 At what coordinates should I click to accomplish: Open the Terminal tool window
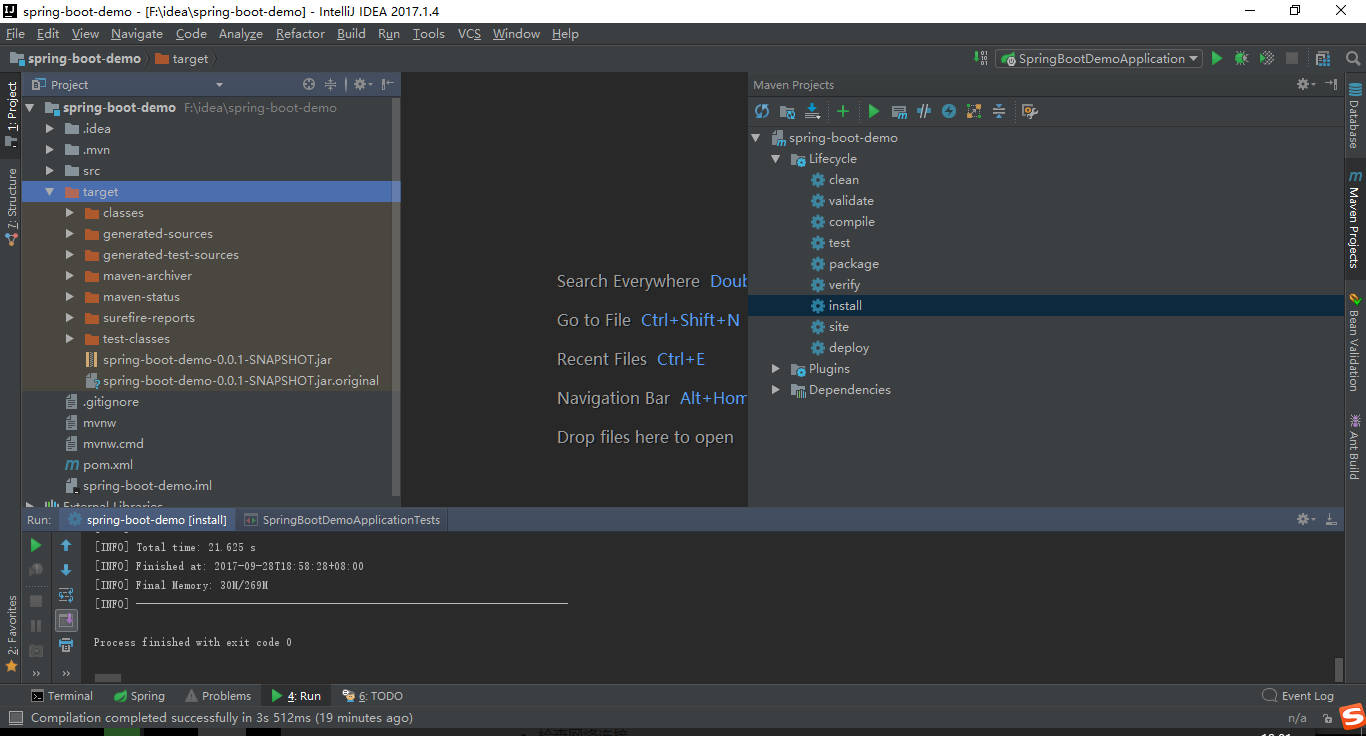(62, 695)
